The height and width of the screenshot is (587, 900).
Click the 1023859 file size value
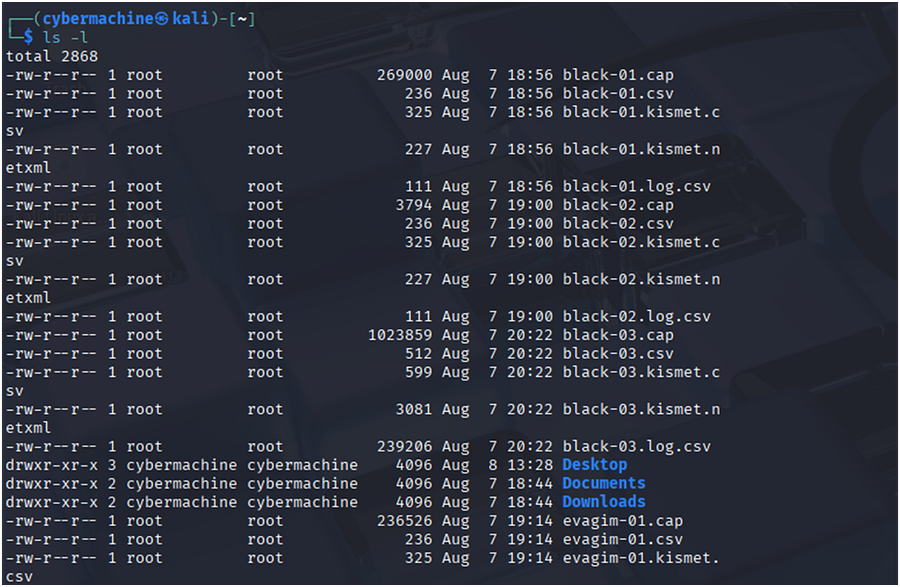pos(399,335)
